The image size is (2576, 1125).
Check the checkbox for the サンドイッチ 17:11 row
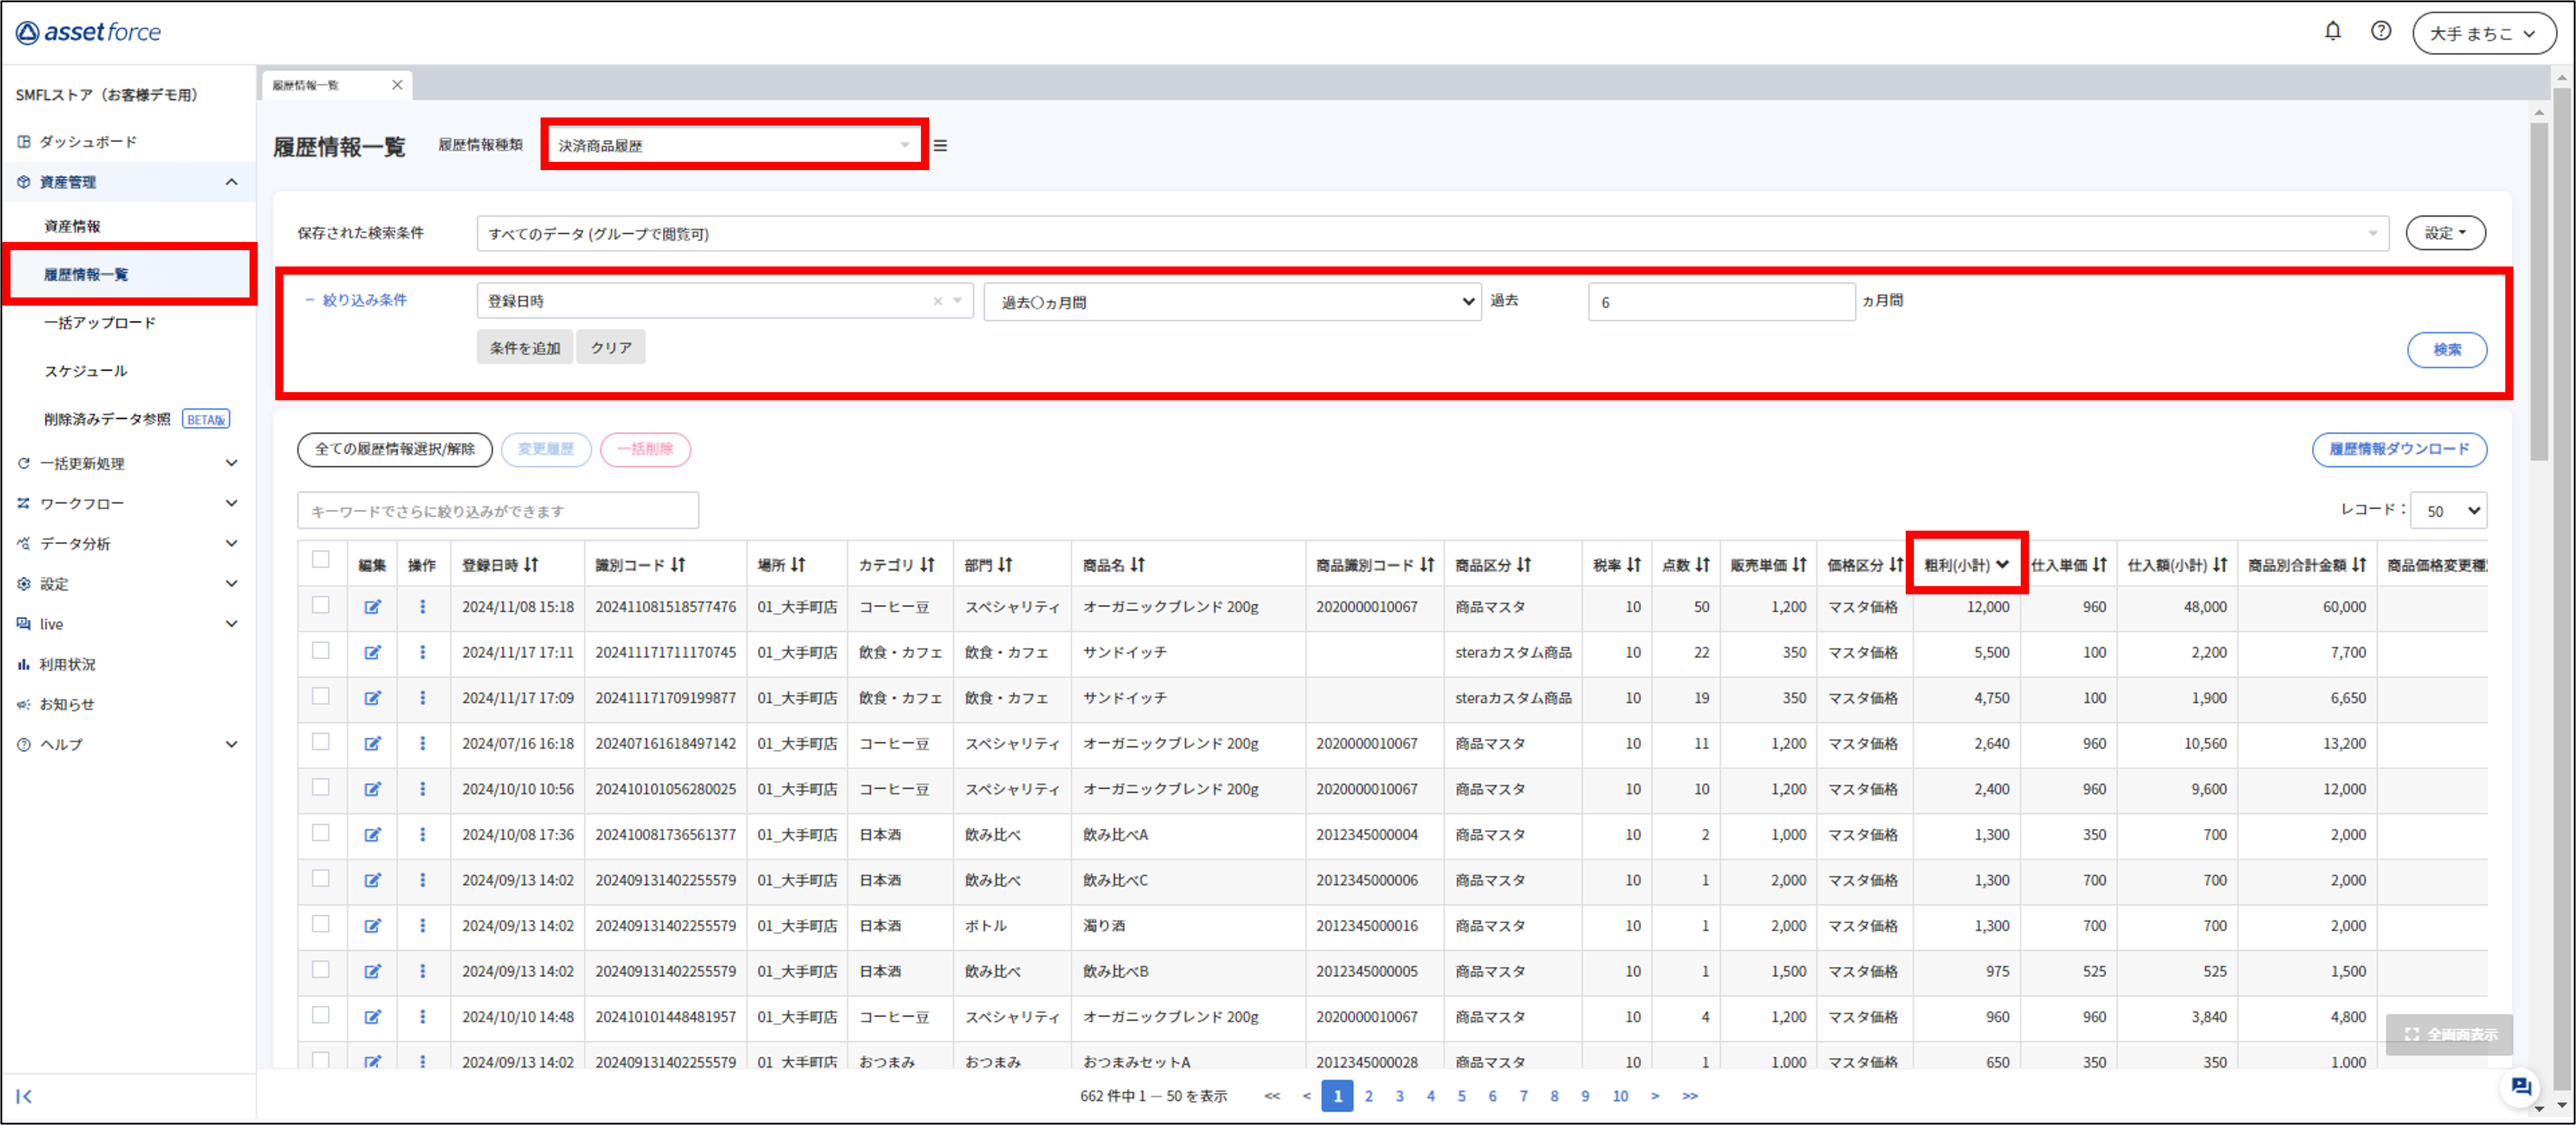coord(321,651)
